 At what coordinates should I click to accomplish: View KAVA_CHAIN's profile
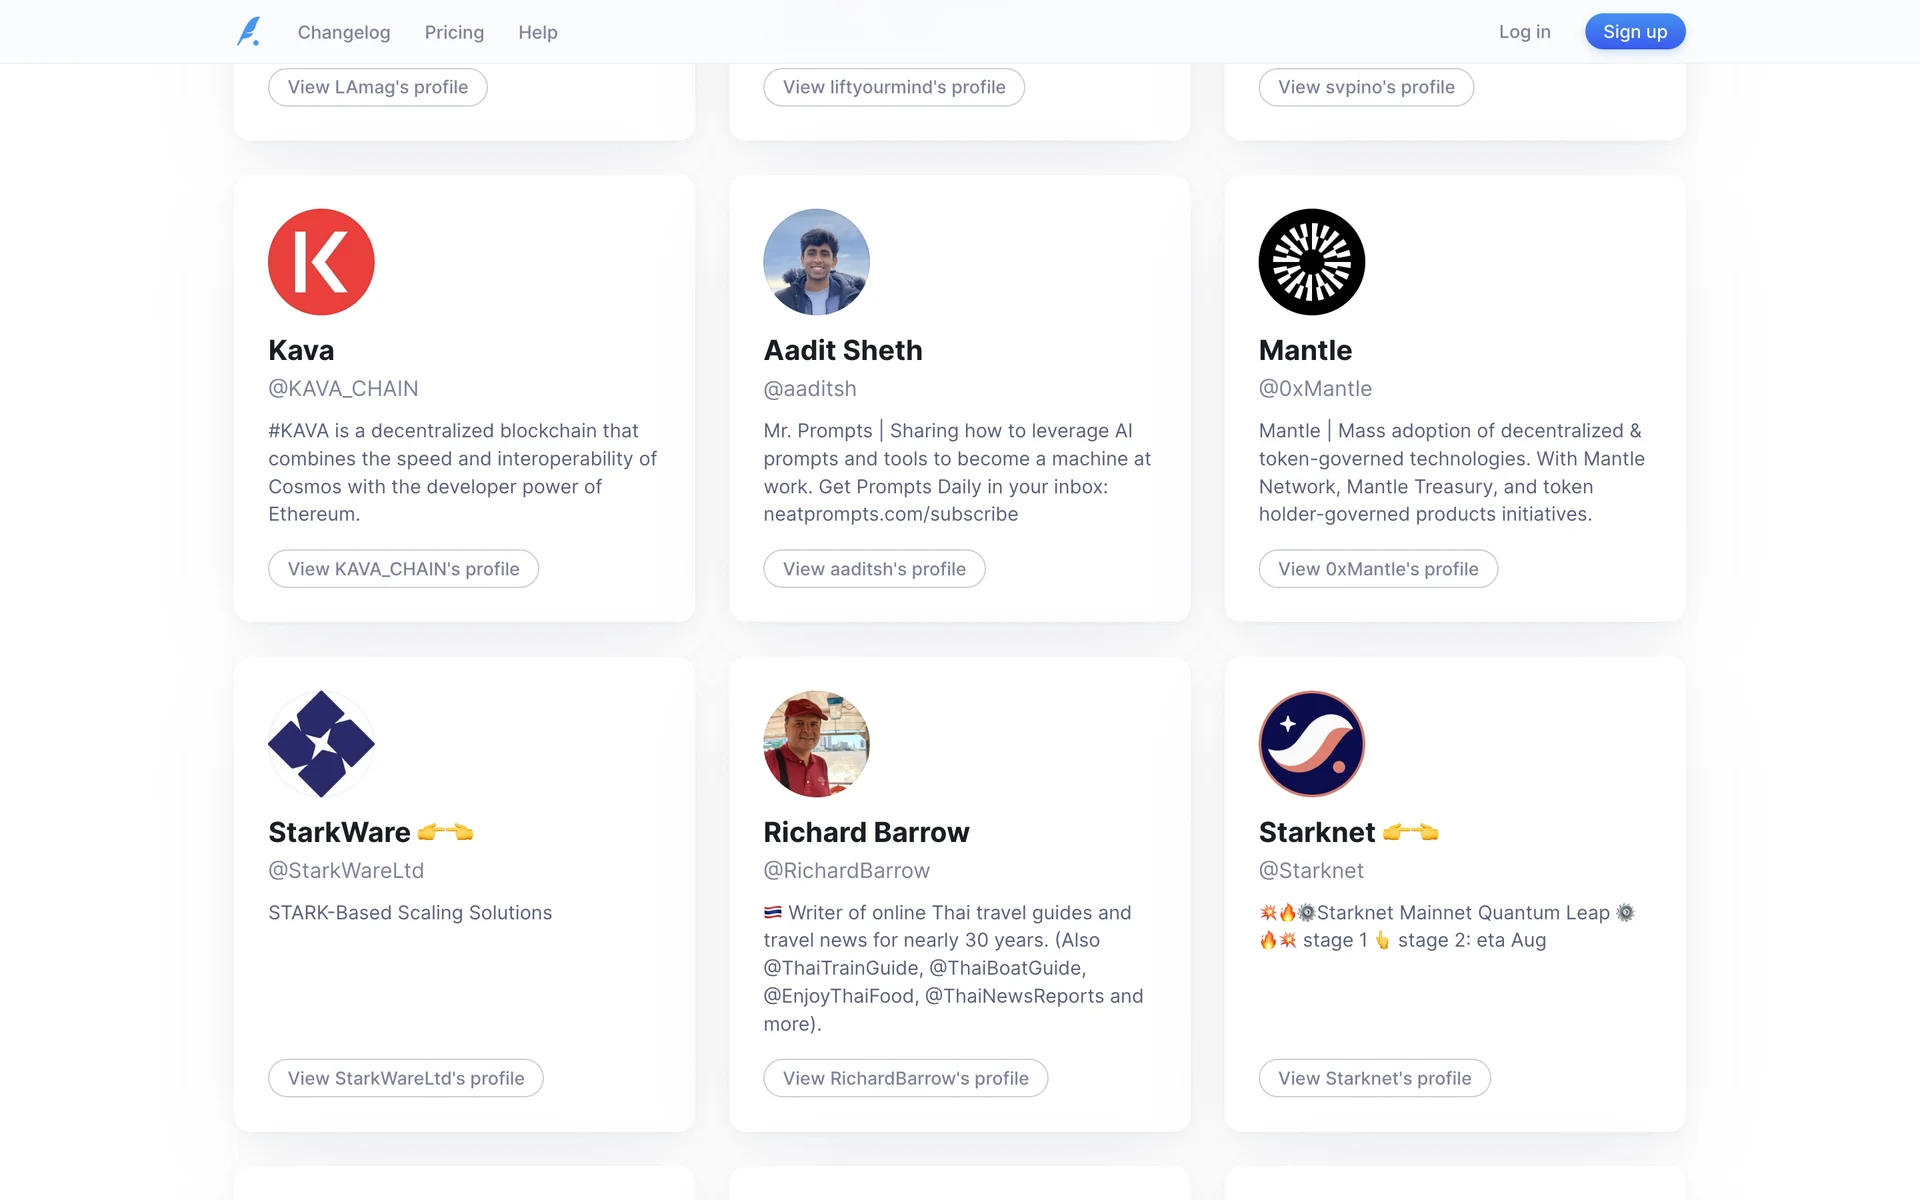click(403, 569)
